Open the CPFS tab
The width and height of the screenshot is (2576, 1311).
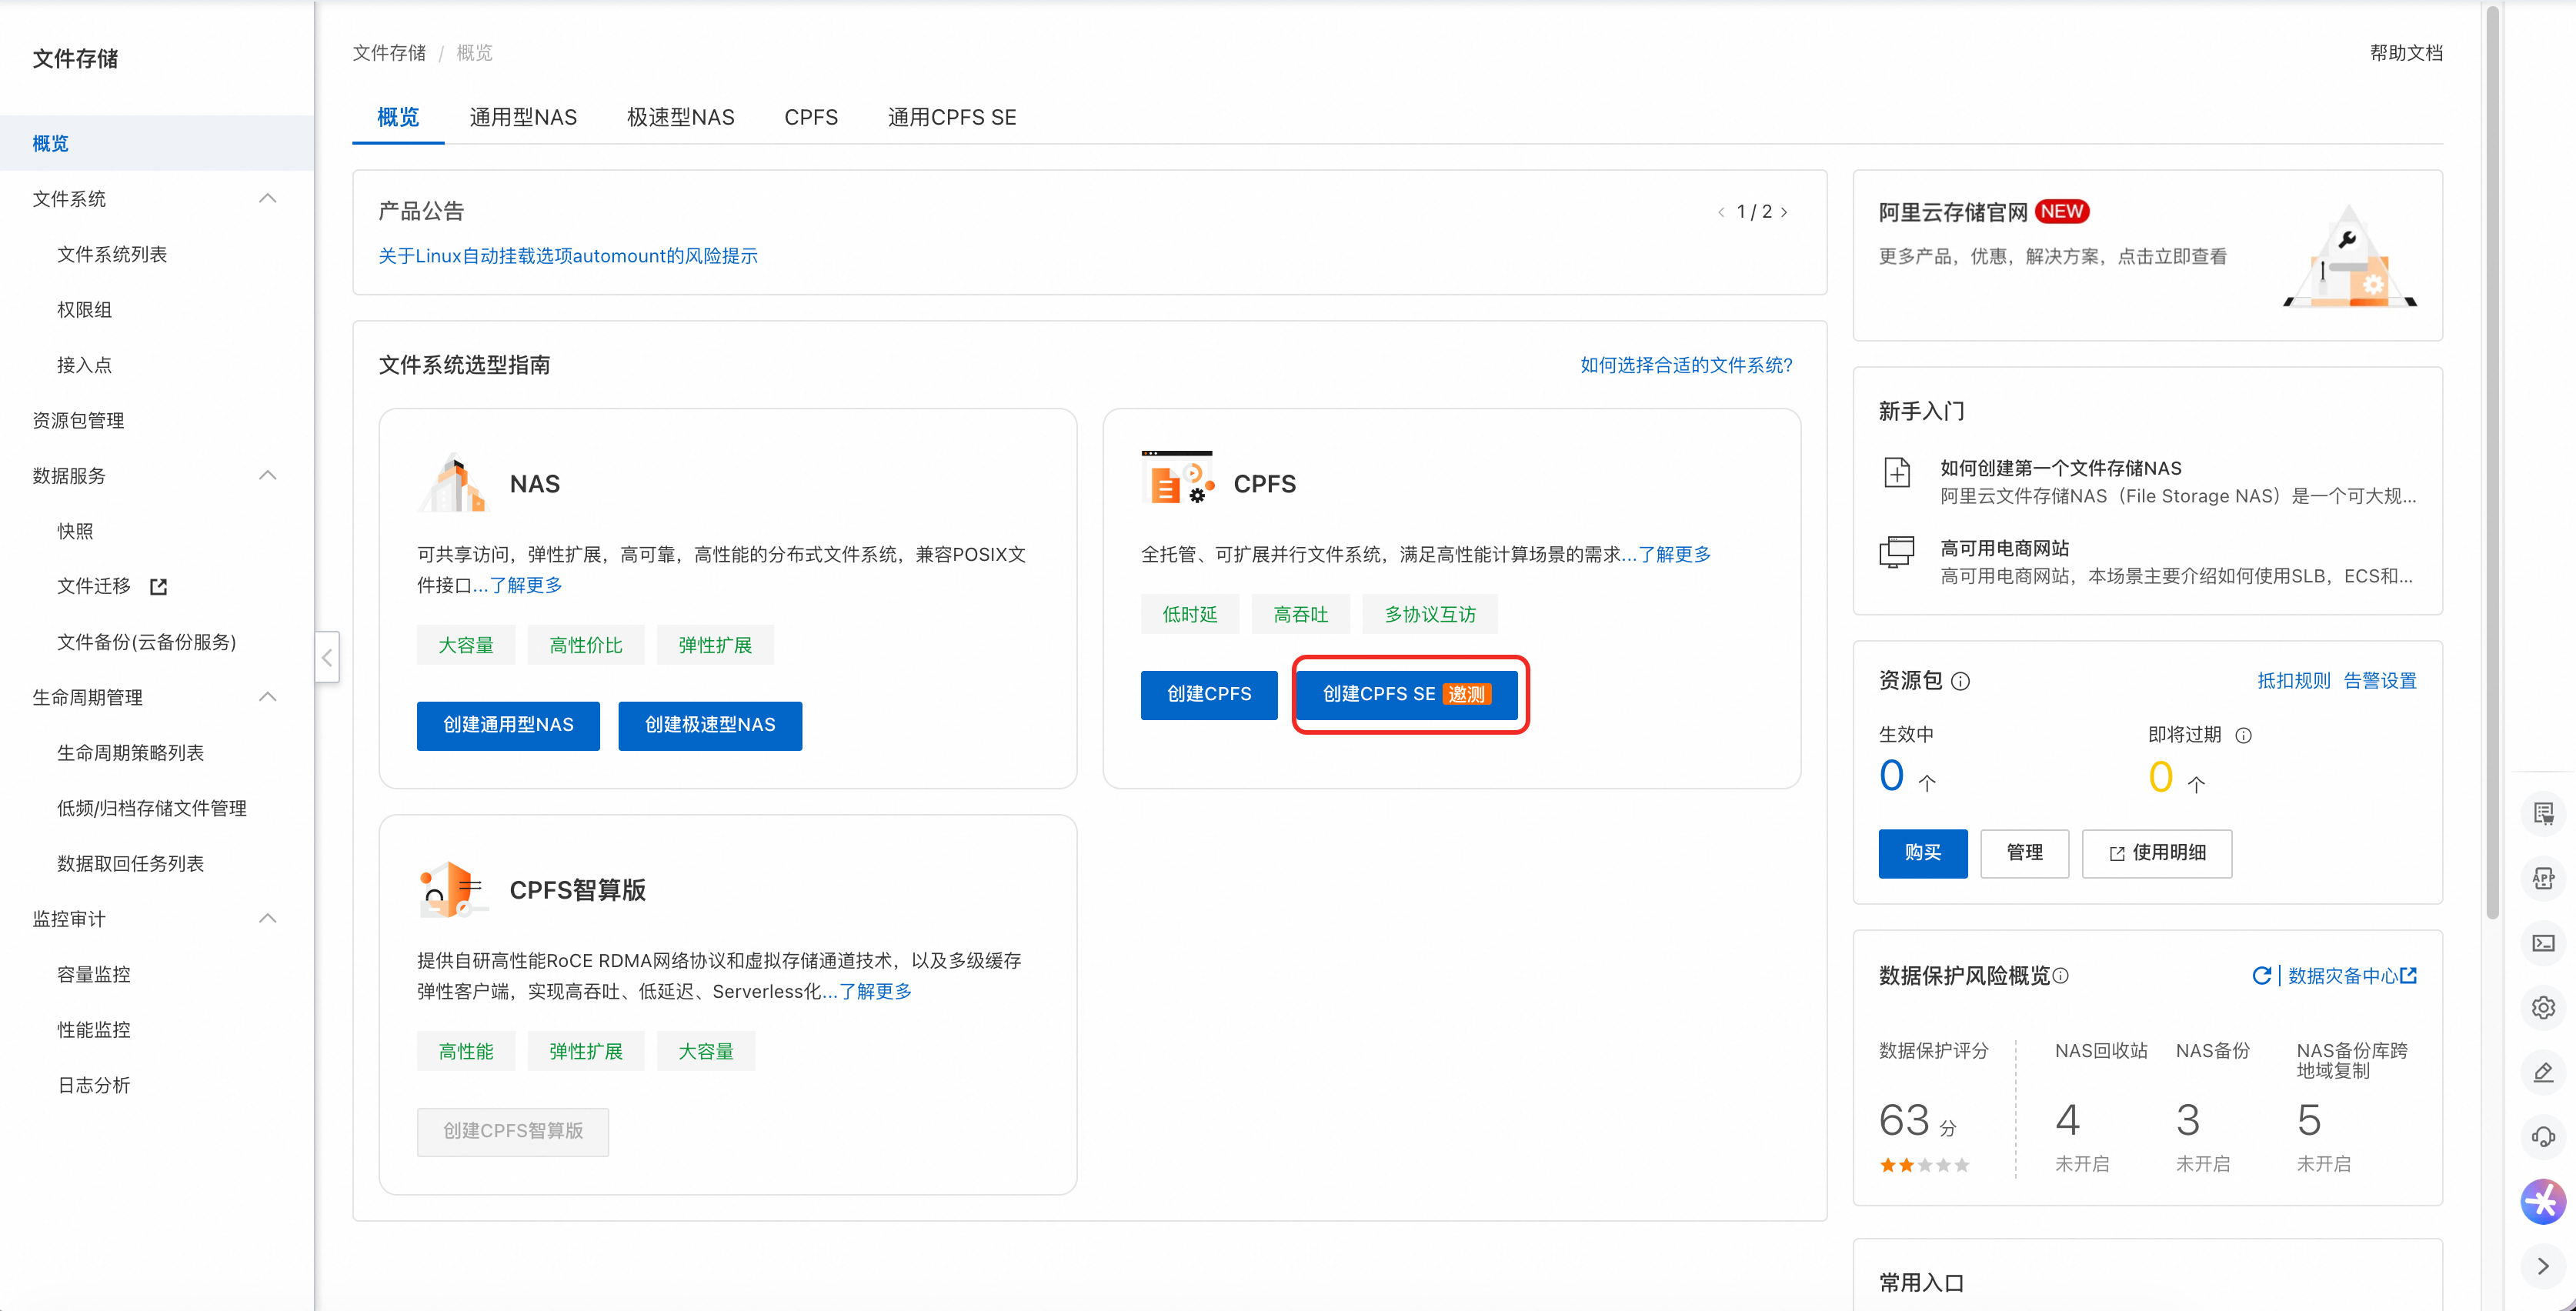coord(811,117)
